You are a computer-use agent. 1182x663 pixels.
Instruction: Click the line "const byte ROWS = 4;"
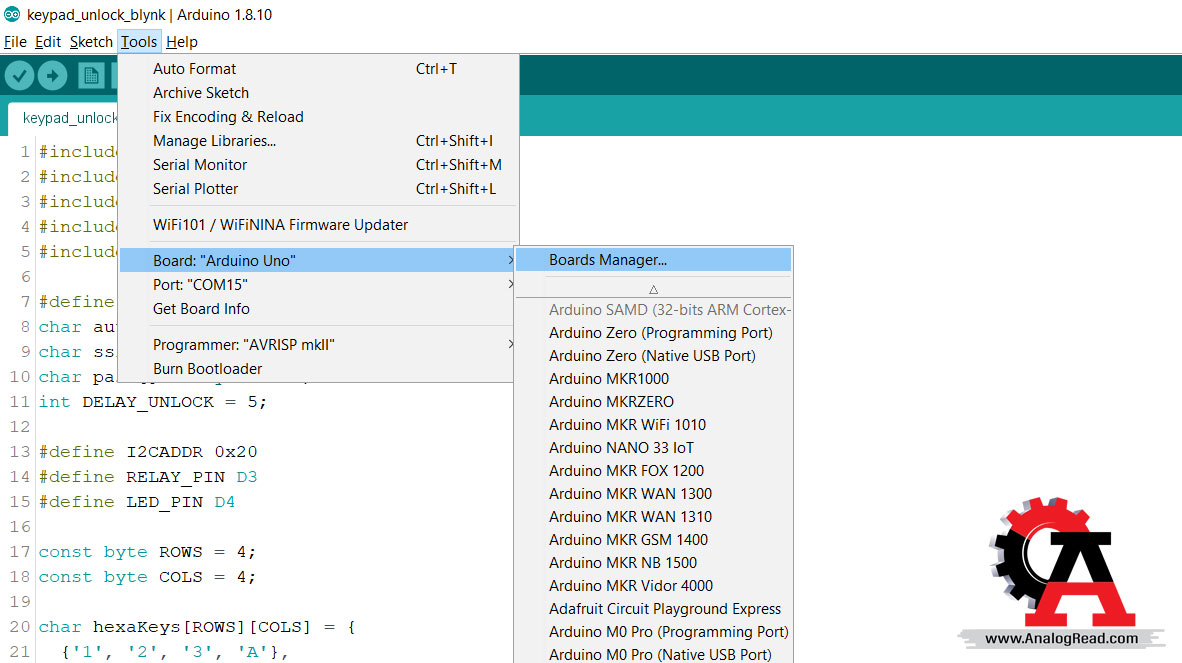tap(148, 552)
